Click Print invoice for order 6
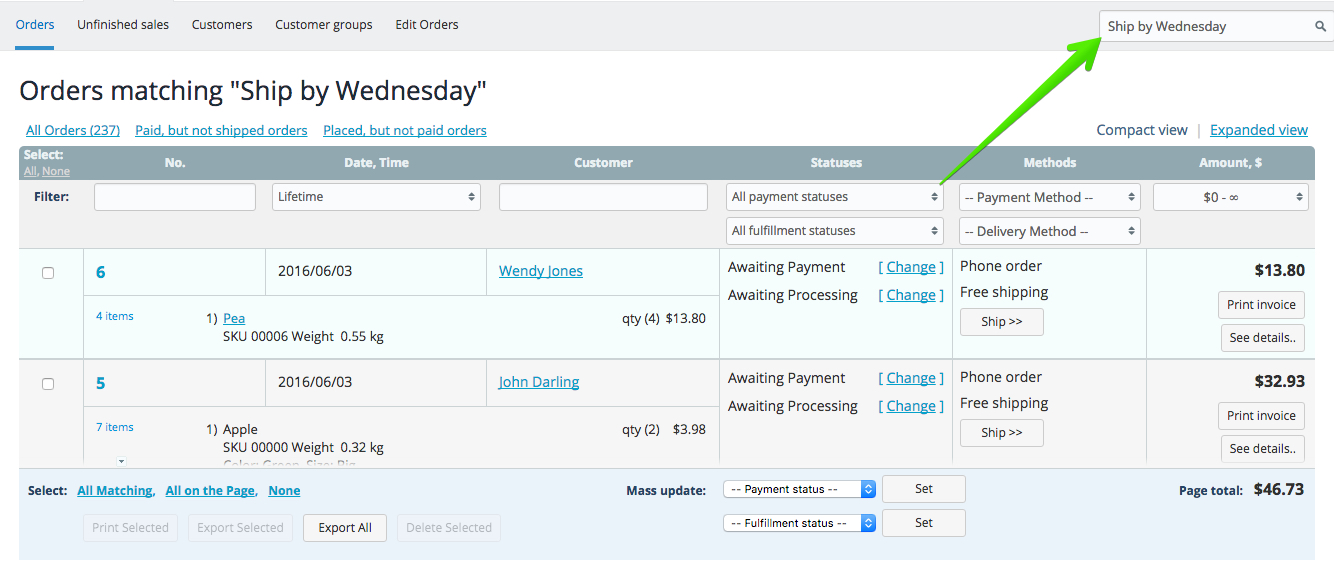Image resolution: width=1334 pixels, height=577 pixels. coord(1261,305)
